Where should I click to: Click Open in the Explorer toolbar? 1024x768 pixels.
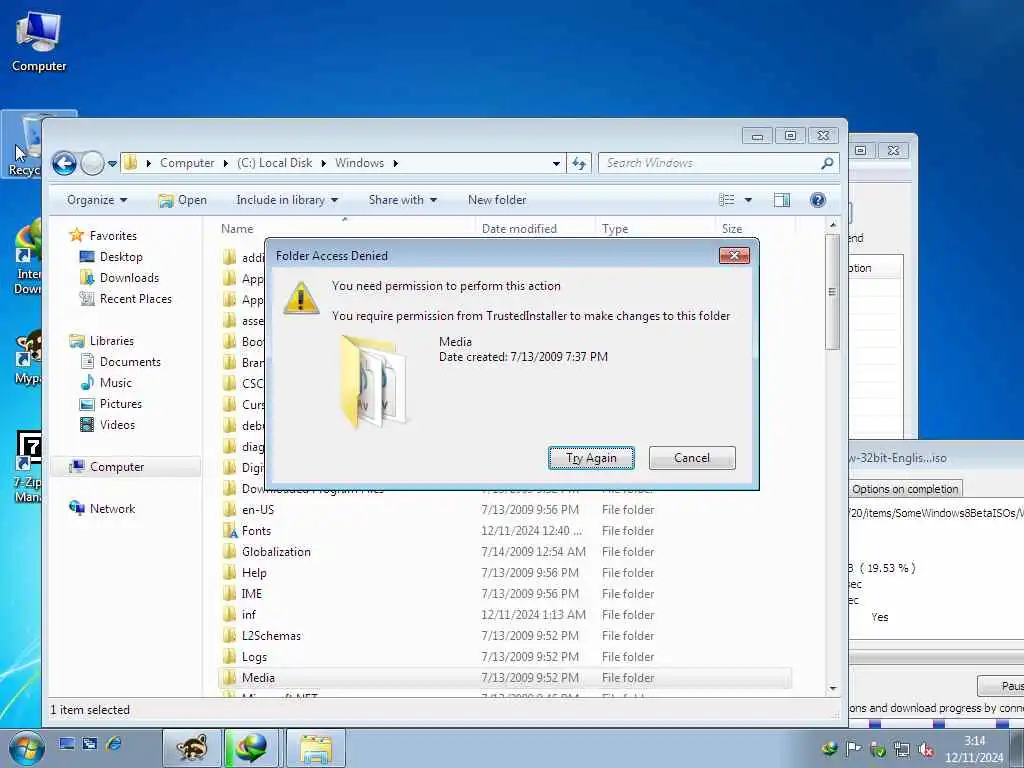click(182, 200)
